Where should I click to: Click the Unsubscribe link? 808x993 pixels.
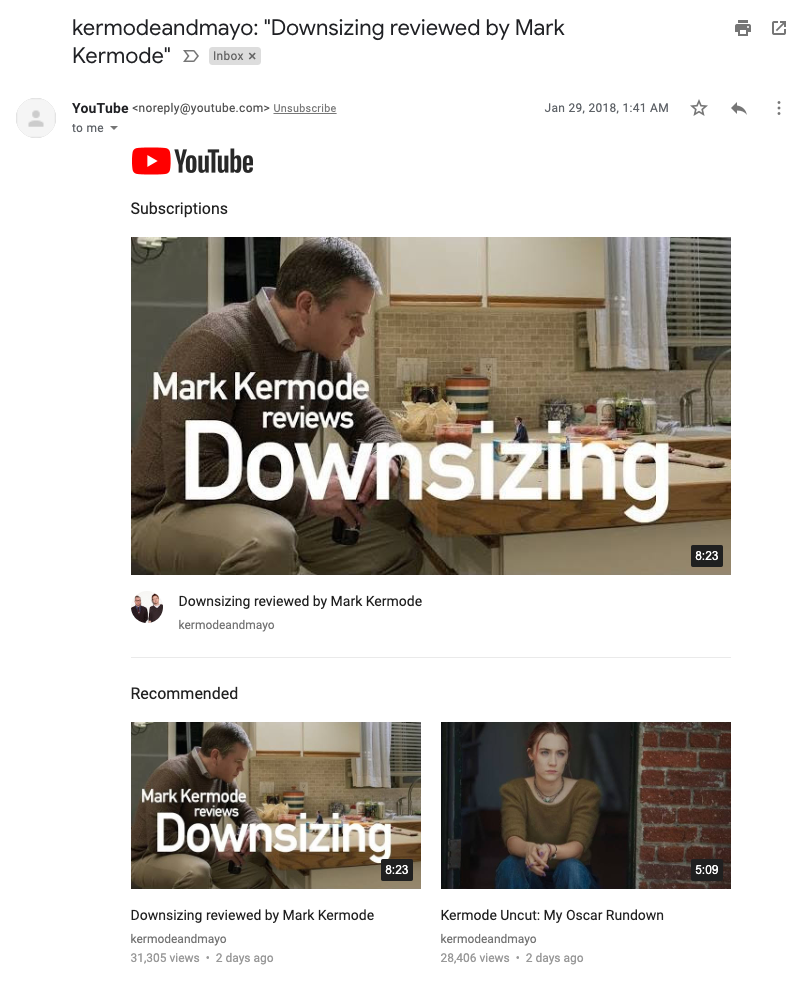coord(305,108)
